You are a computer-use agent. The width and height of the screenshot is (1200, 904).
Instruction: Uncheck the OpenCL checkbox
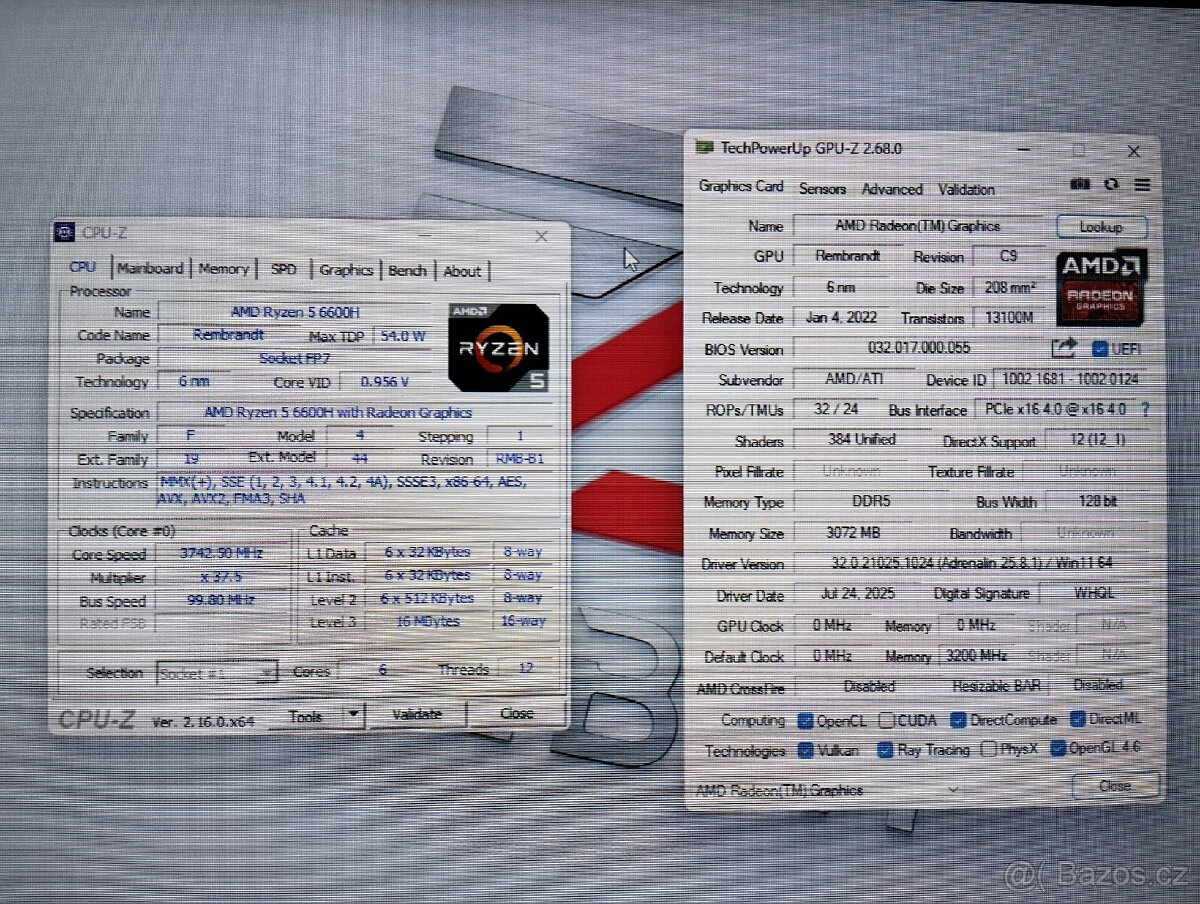point(805,719)
